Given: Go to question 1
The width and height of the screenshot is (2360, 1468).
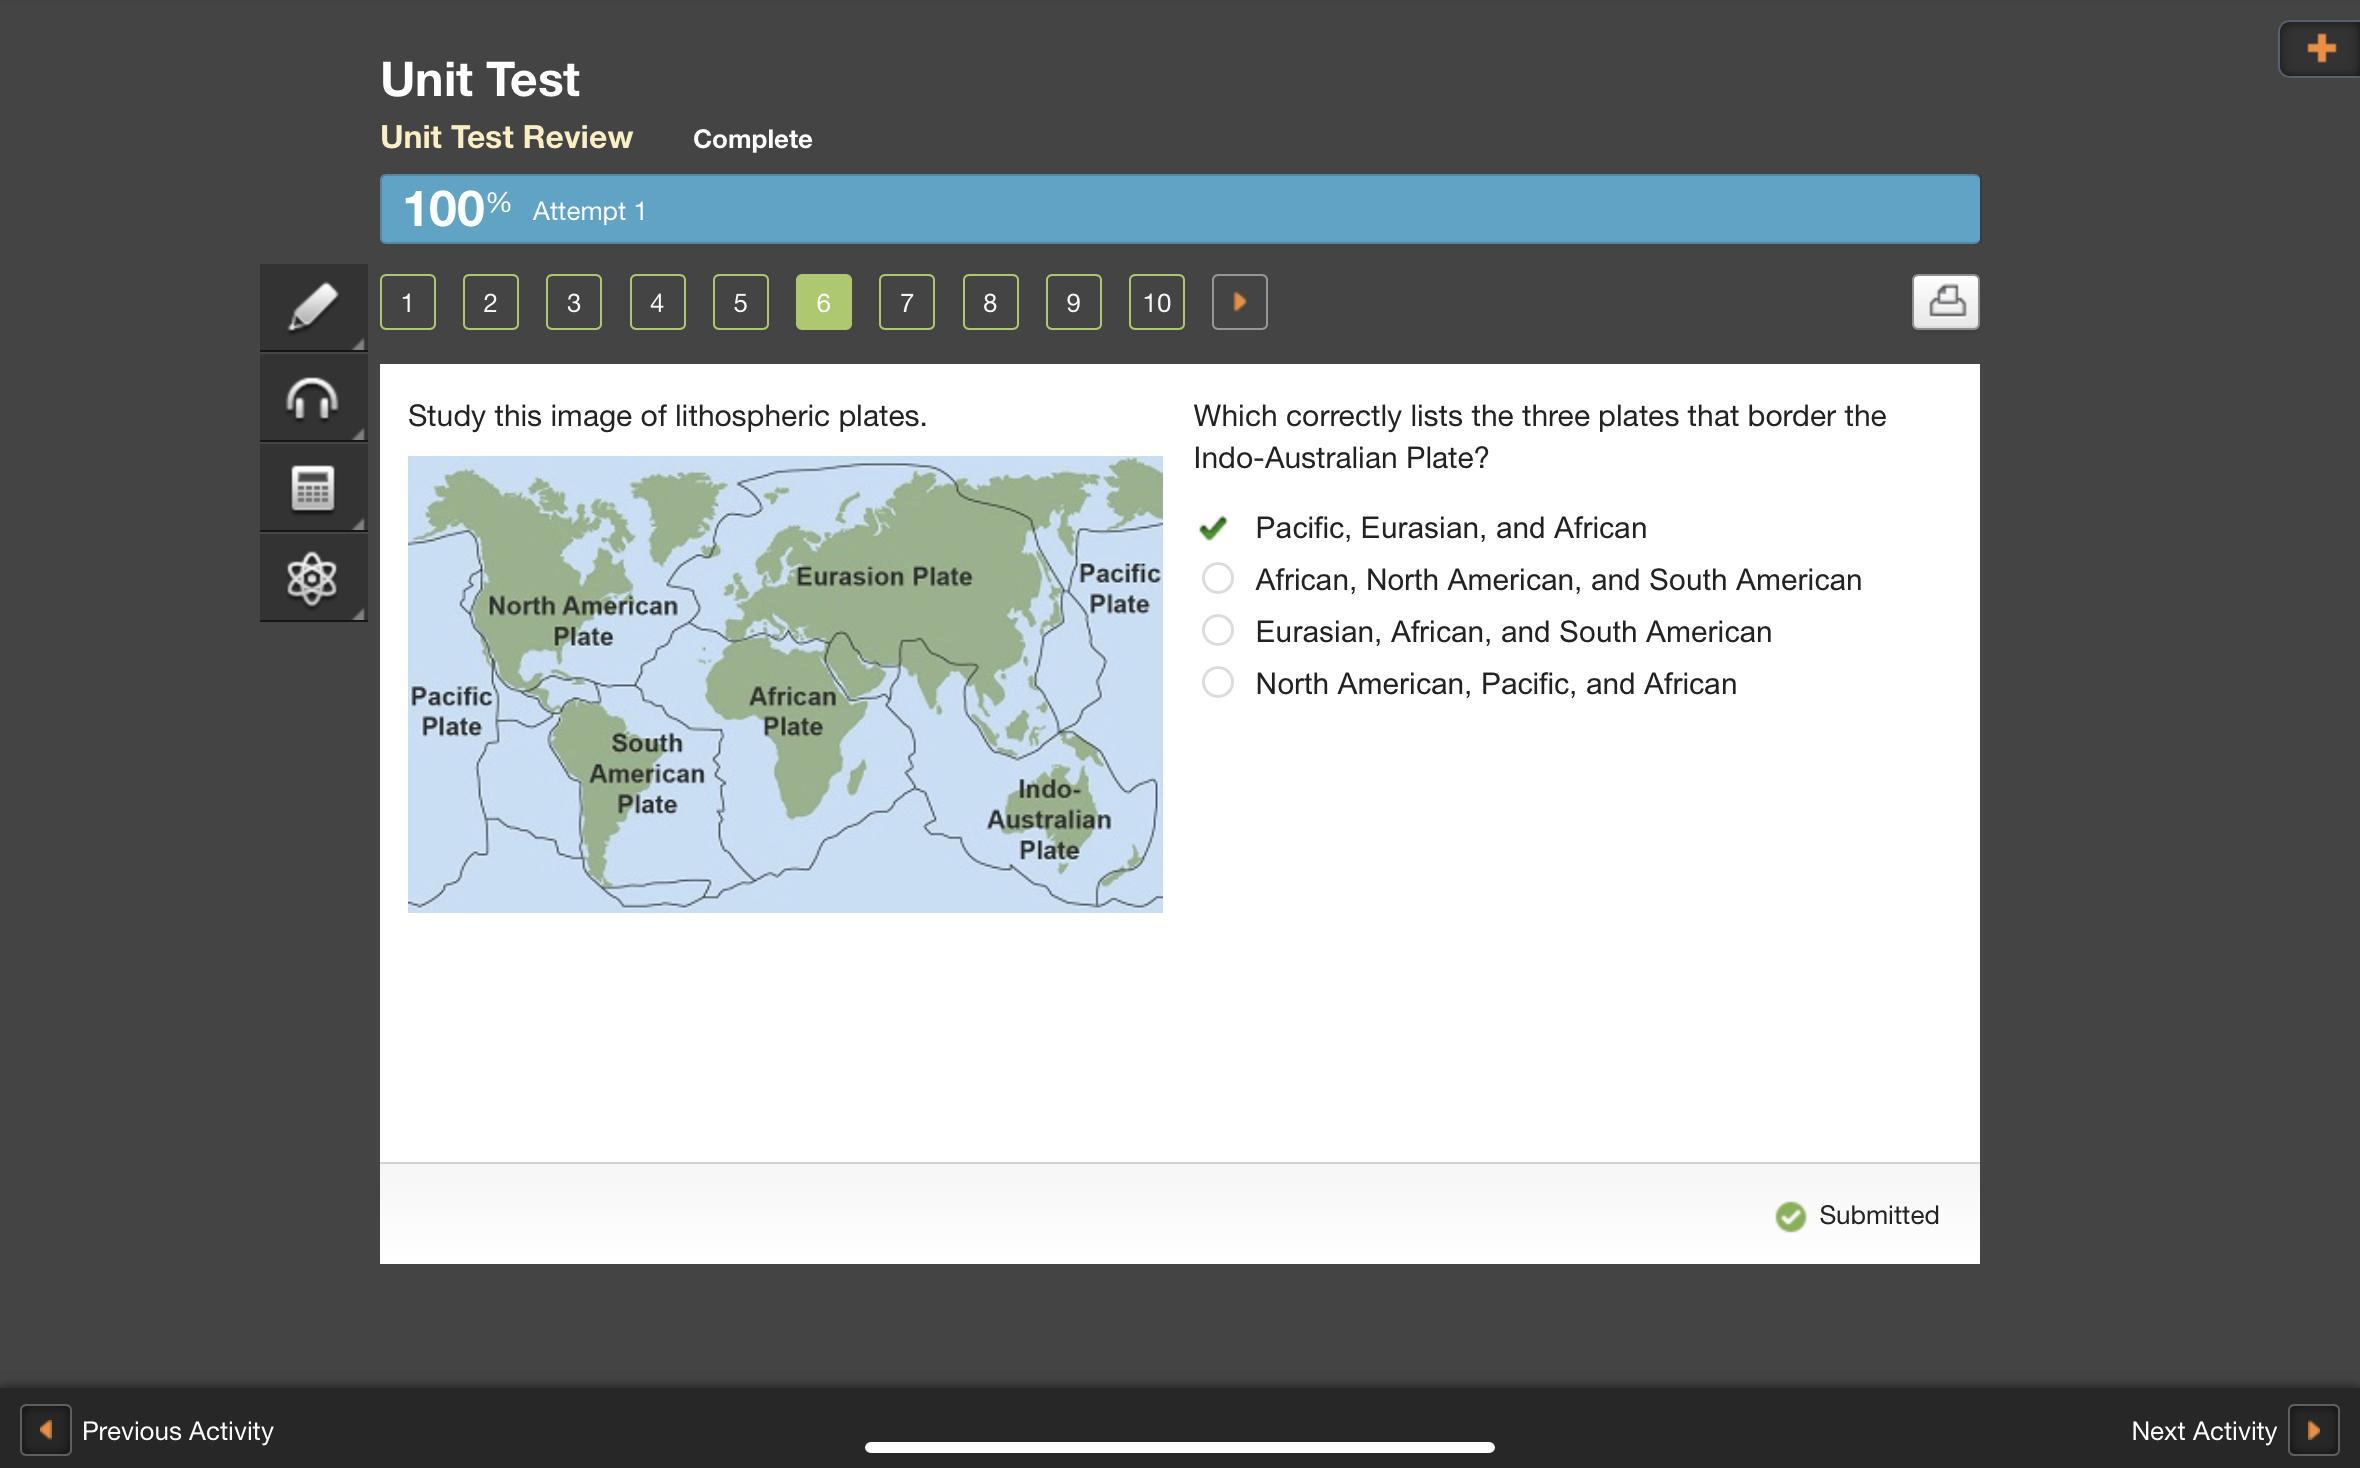Looking at the screenshot, I should click(x=407, y=302).
